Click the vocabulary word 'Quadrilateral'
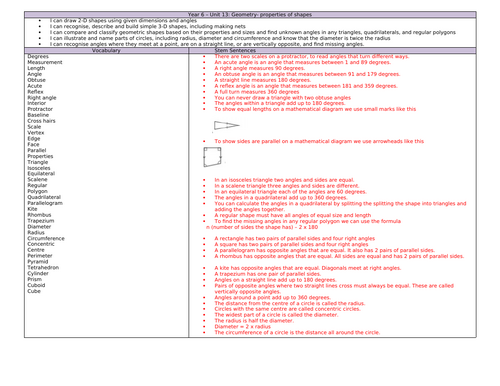The width and height of the screenshot is (500, 386). (44, 197)
